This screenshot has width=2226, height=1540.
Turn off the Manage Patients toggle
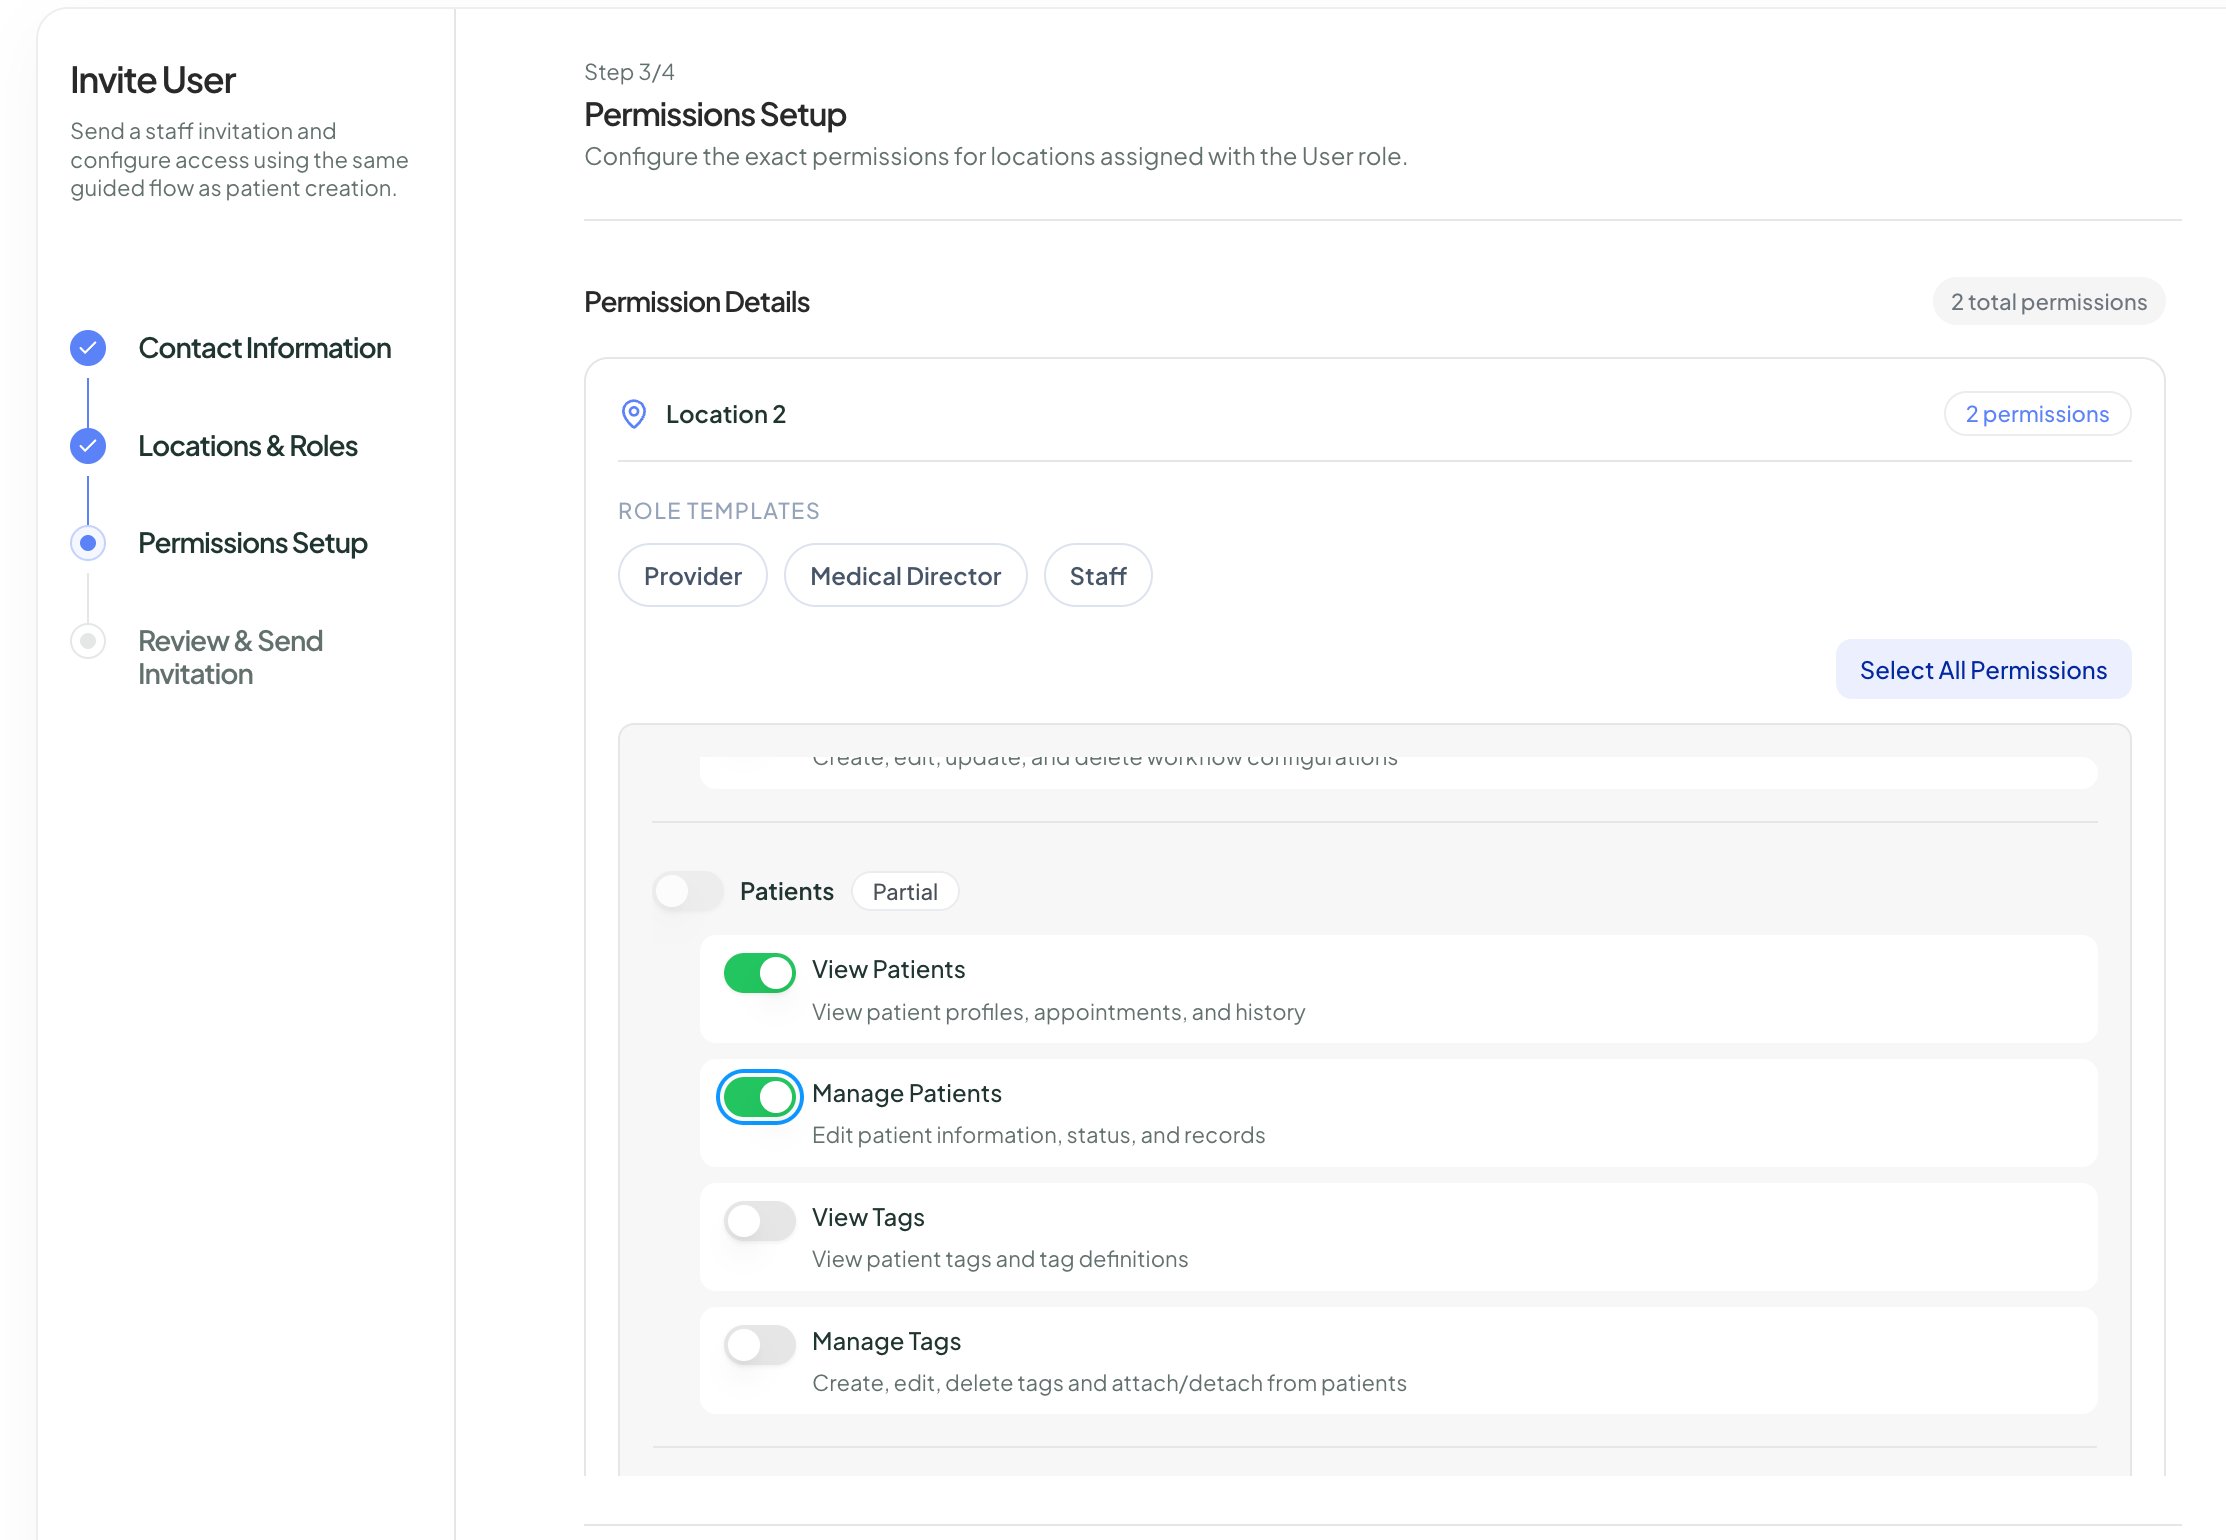[760, 1097]
